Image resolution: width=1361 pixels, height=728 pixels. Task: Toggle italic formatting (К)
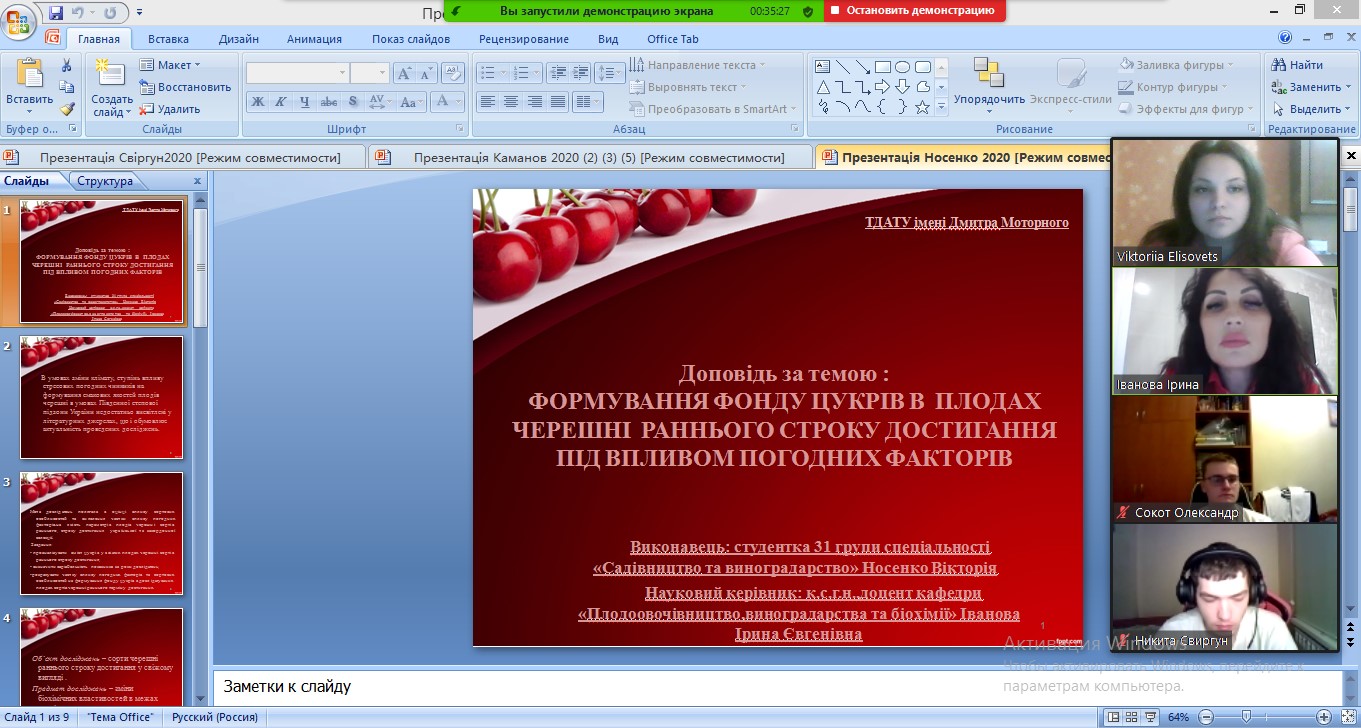[x=281, y=101]
